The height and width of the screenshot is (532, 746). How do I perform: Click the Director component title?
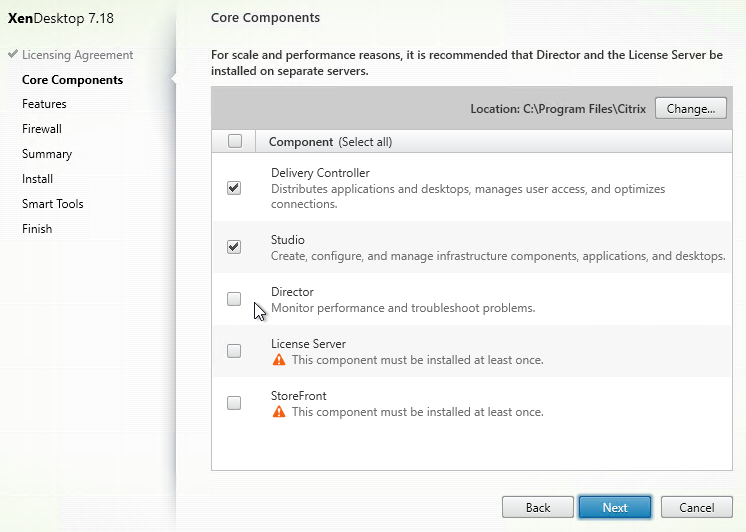(x=292, y=292)
